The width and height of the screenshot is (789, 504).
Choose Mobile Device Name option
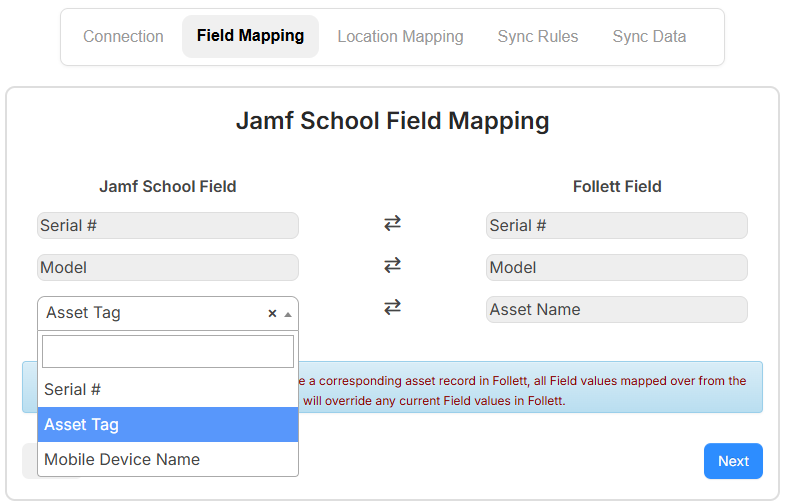click(x=168, y=459)
